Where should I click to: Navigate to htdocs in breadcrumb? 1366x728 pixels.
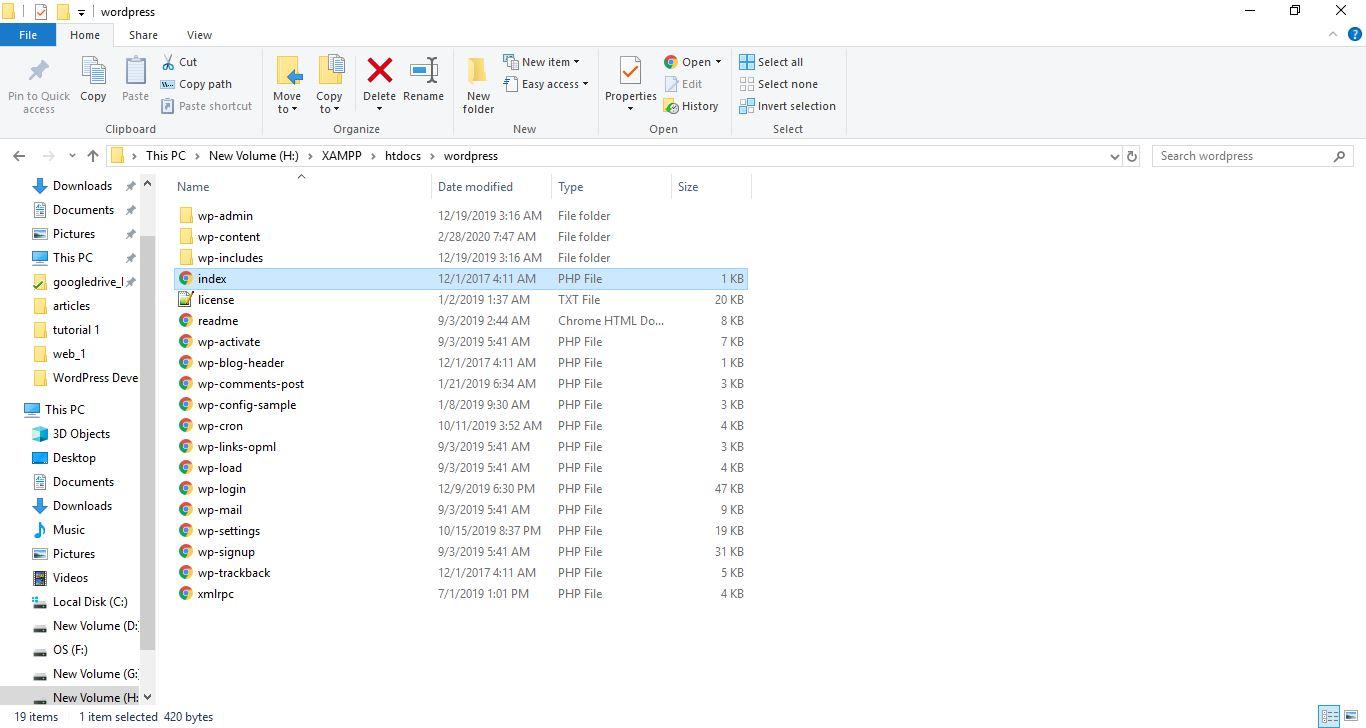click(403, 156)
